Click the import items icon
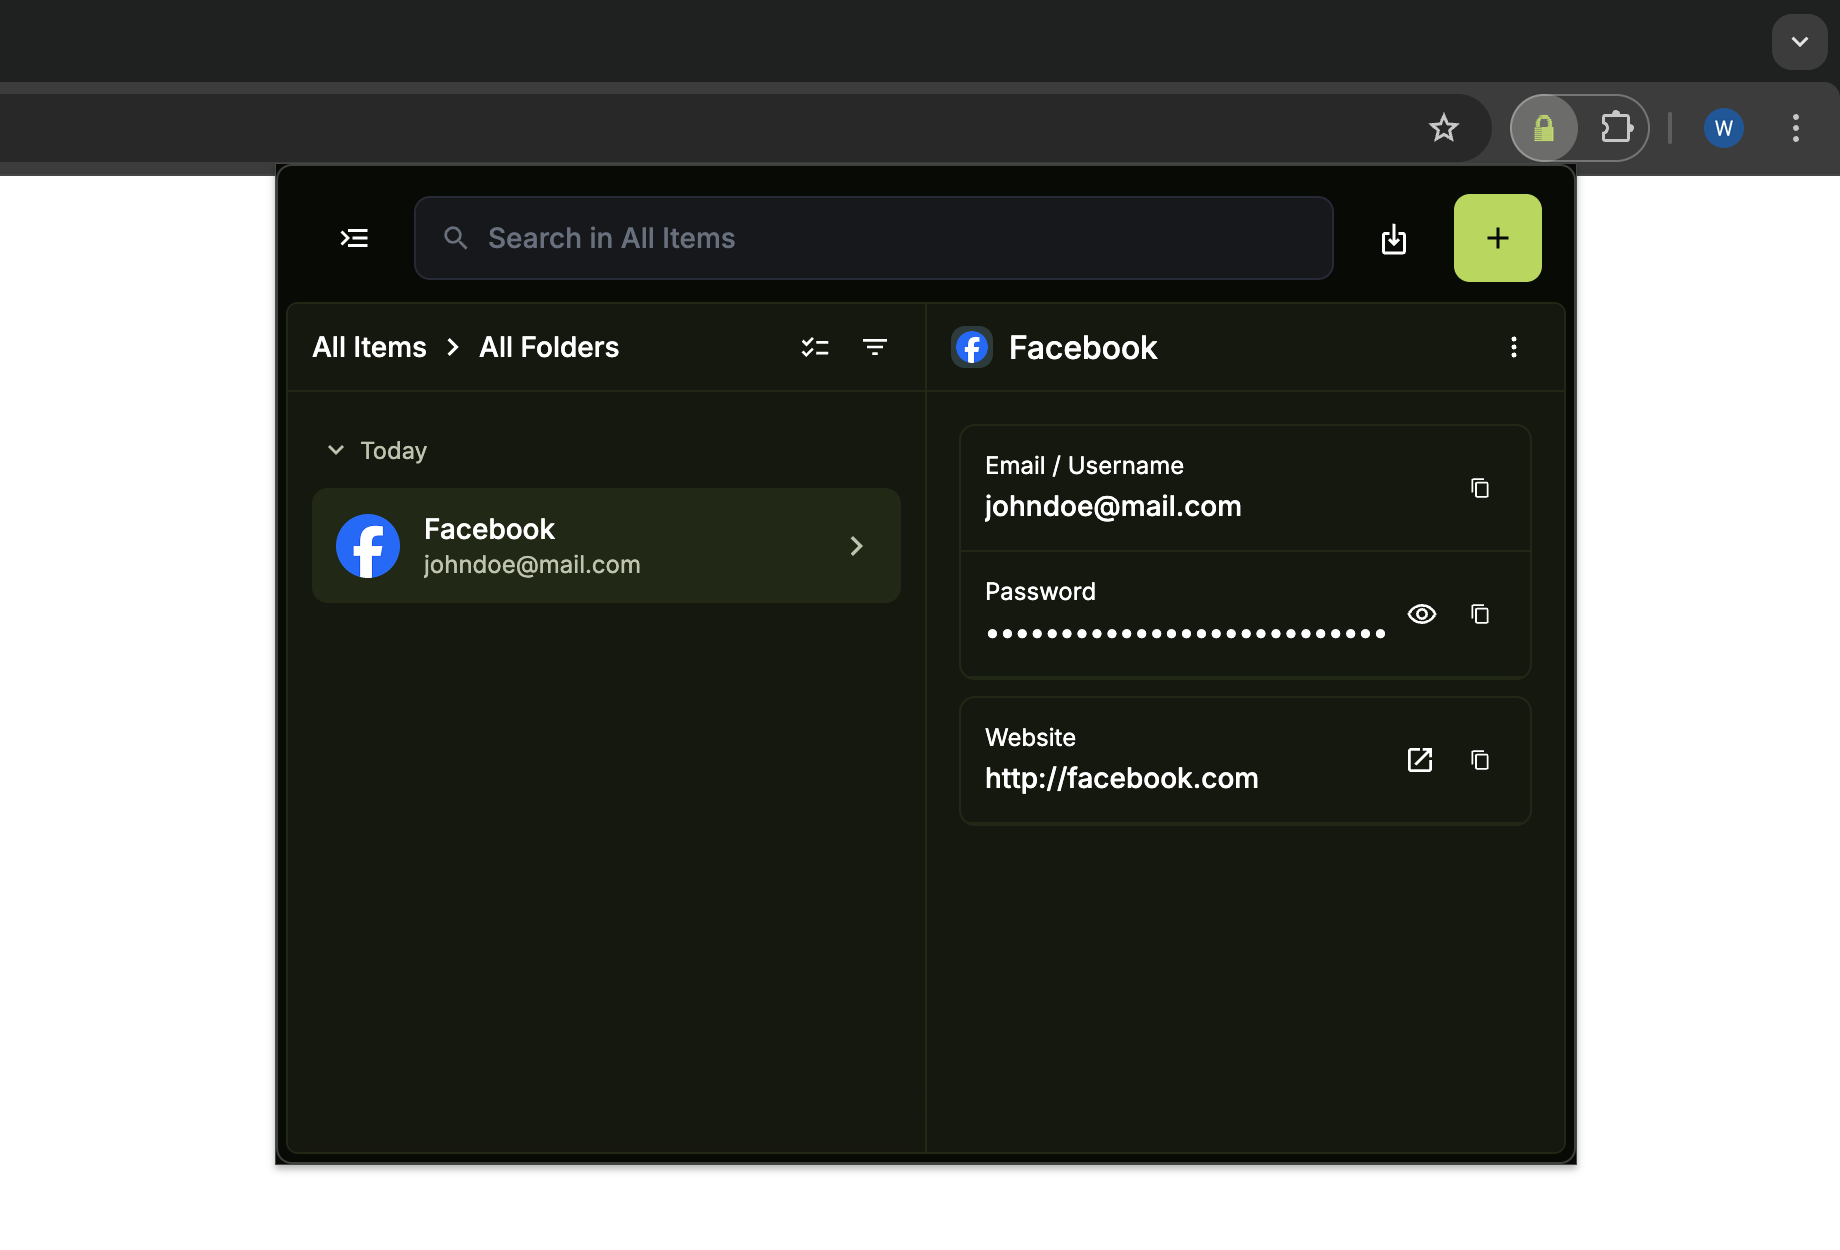Viewport: 1840px width, 1250px height. point(1394,239)
